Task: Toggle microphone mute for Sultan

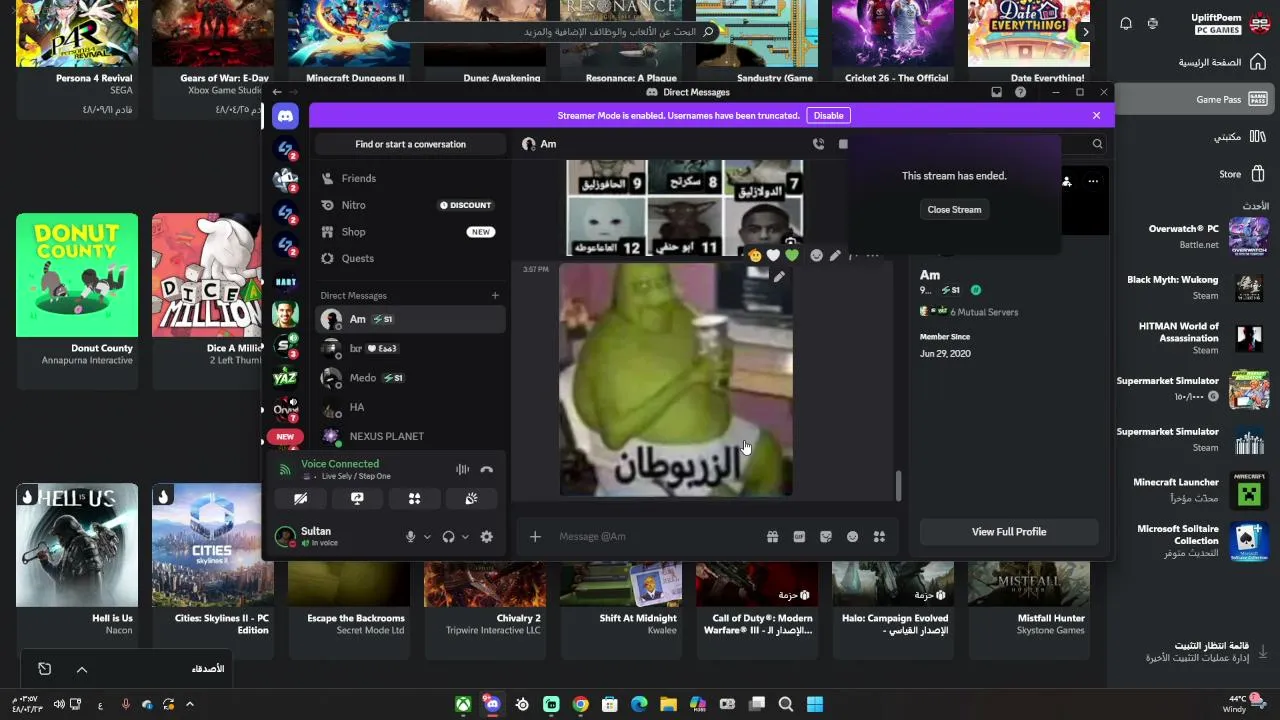Action: [410, 537]
